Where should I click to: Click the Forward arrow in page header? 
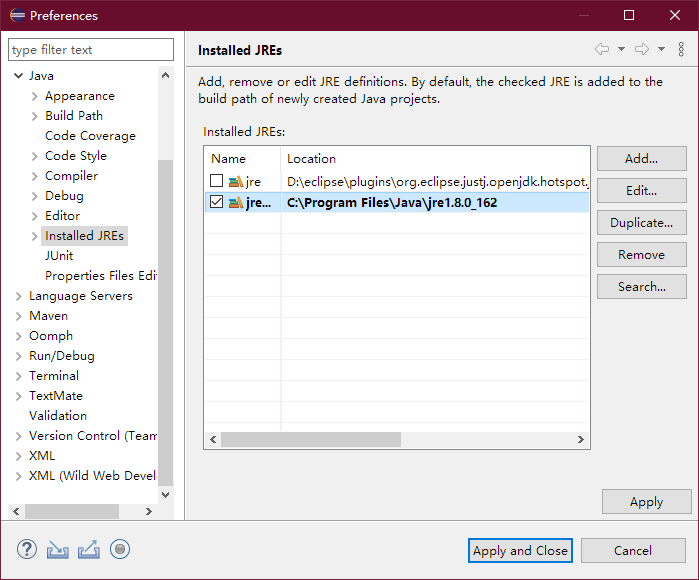click(641, 49)
